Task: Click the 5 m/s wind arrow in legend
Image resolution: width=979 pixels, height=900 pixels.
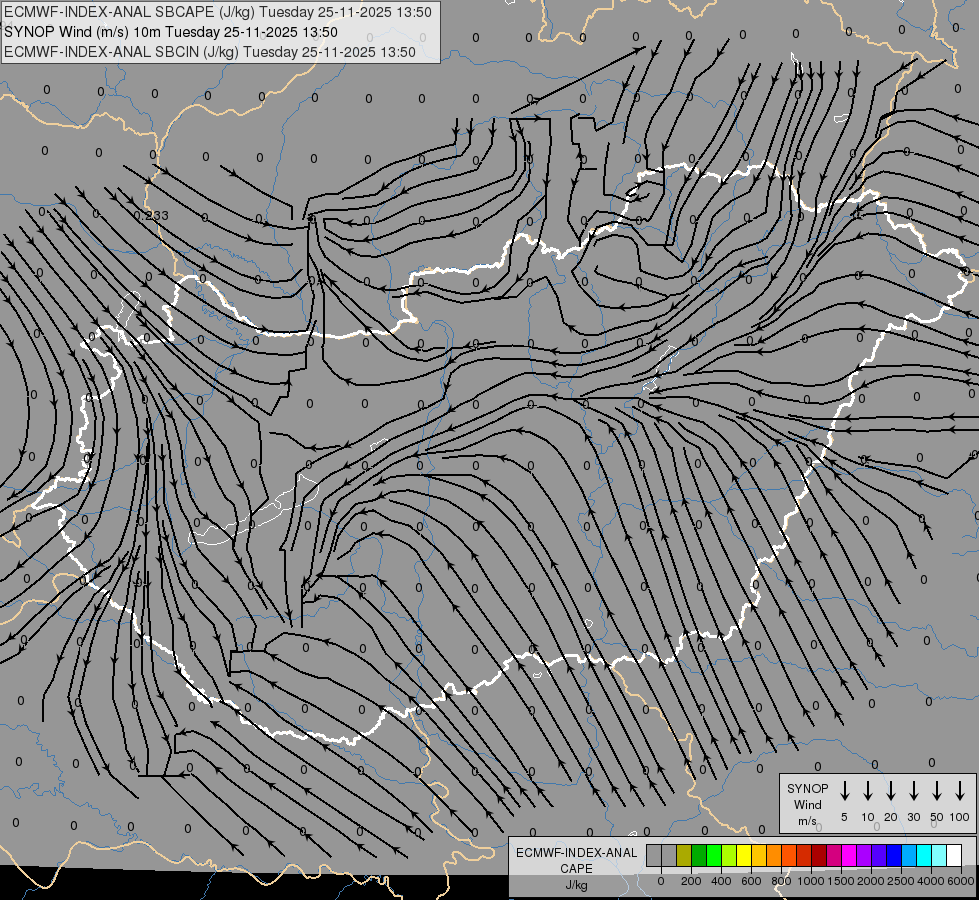Action: click(845, 791)
